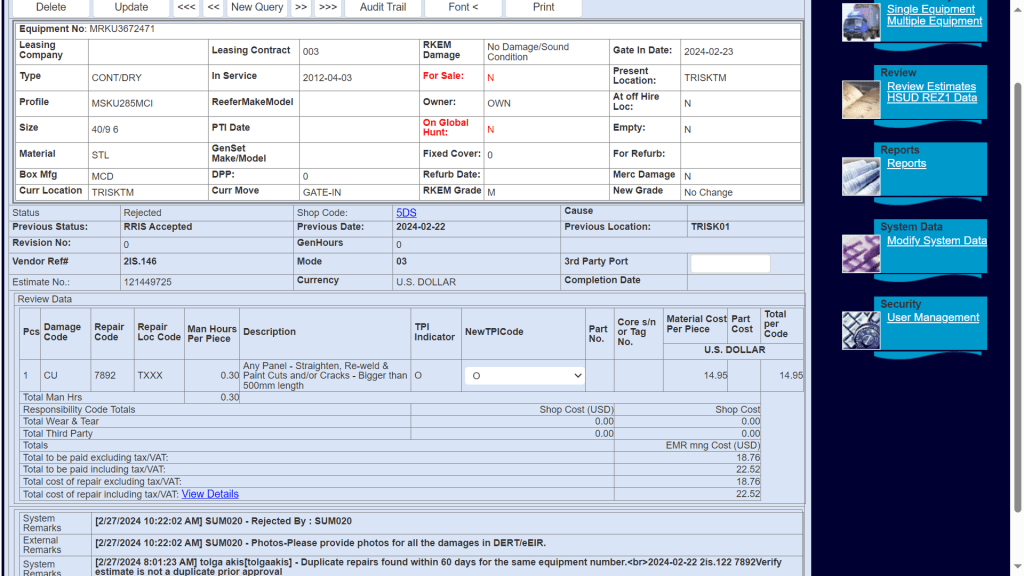The height and width of the screenshot is (576, 1024).
Task: Jump to first record with <<< button
Action: coord(186,7)
